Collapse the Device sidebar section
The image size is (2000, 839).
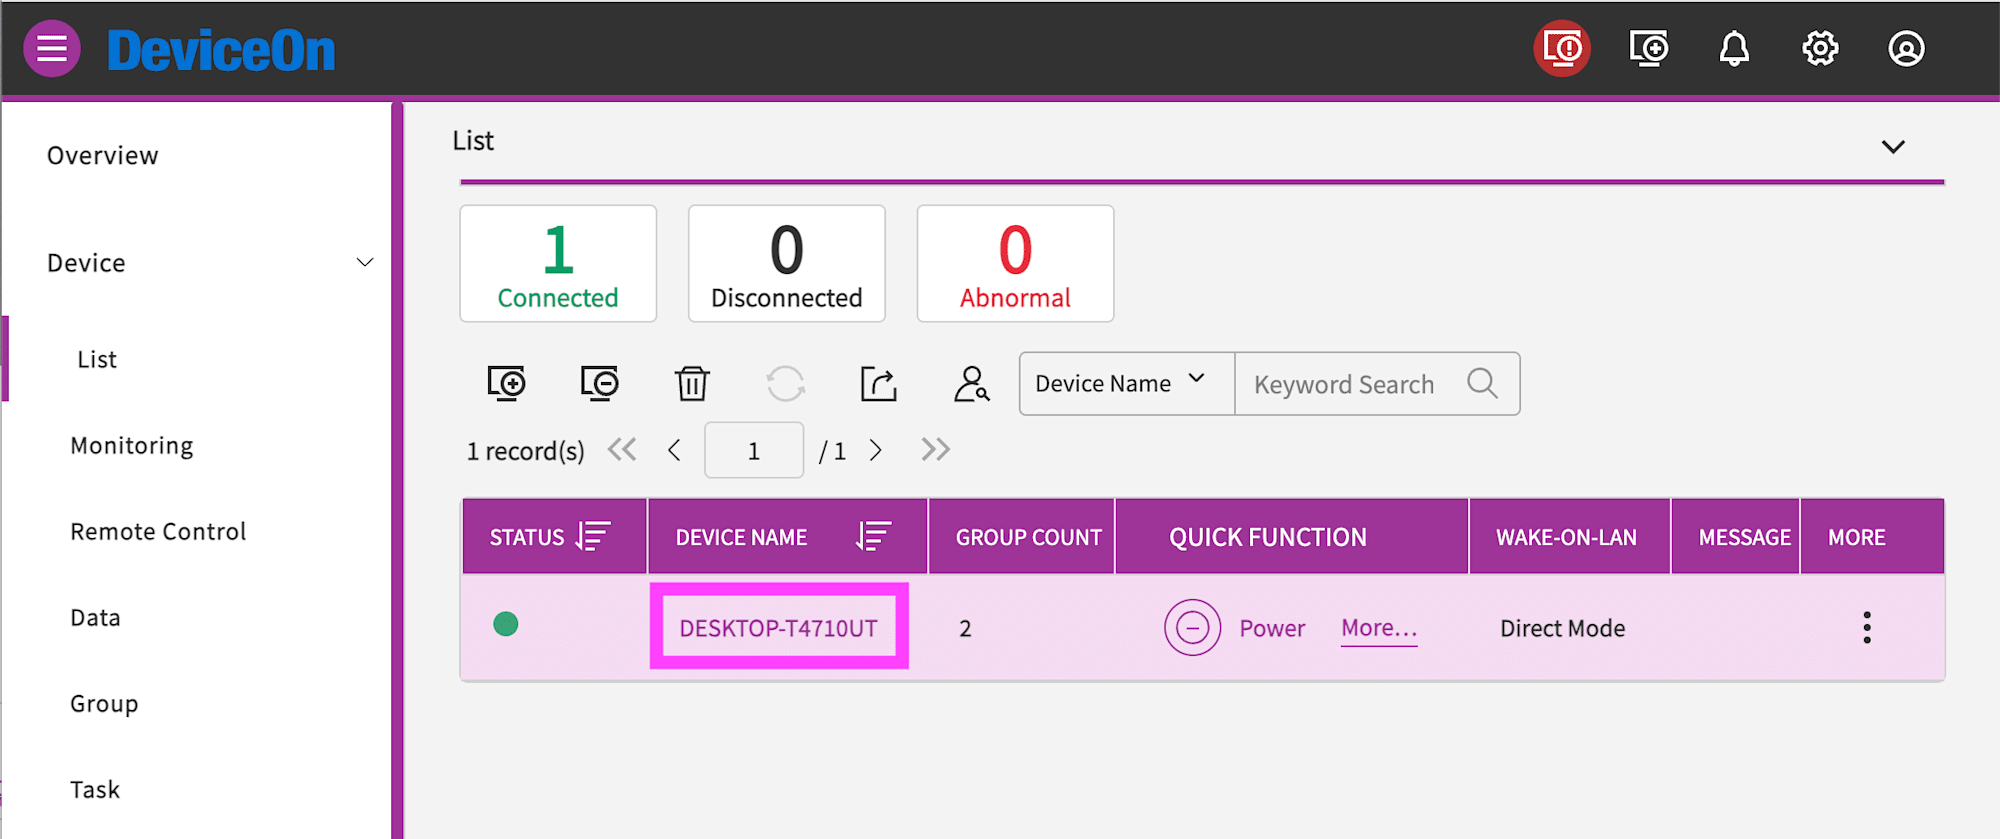365,262
